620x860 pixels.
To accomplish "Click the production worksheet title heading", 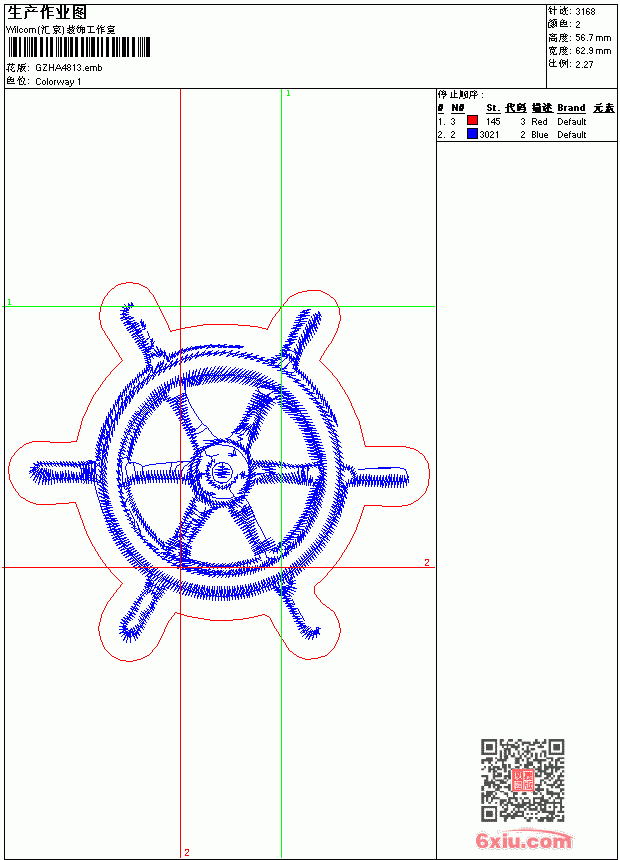I will (x=47, y=13).
